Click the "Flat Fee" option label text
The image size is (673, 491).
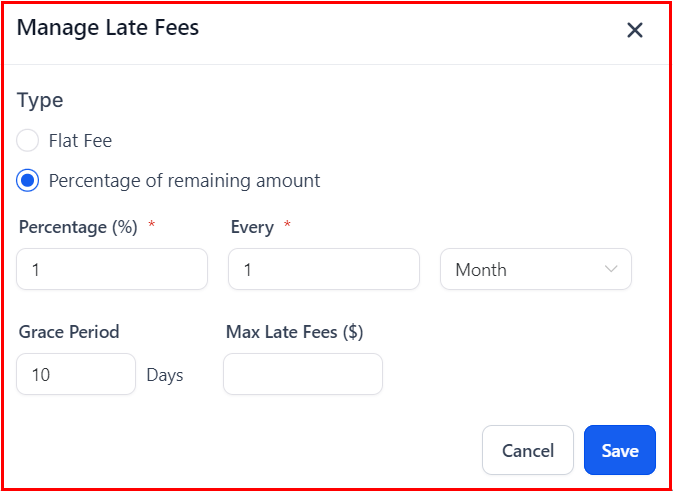pyautogui.click(x=80, y=141)
